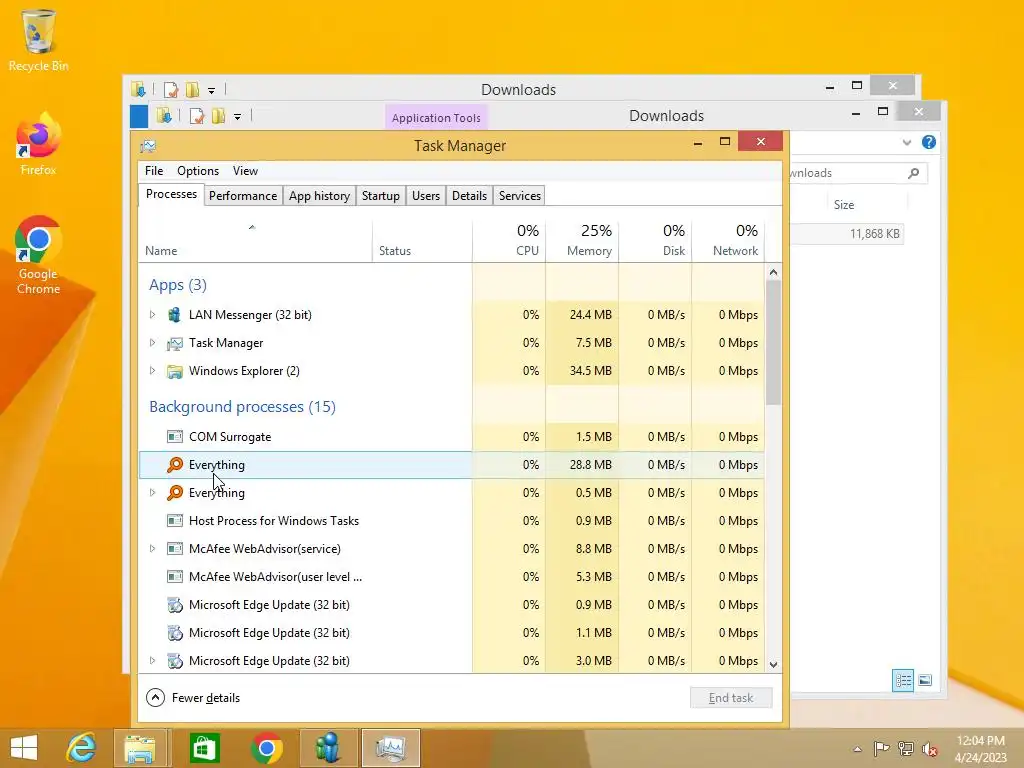Expand the Windows Explorer (2) group

(152, 371)
